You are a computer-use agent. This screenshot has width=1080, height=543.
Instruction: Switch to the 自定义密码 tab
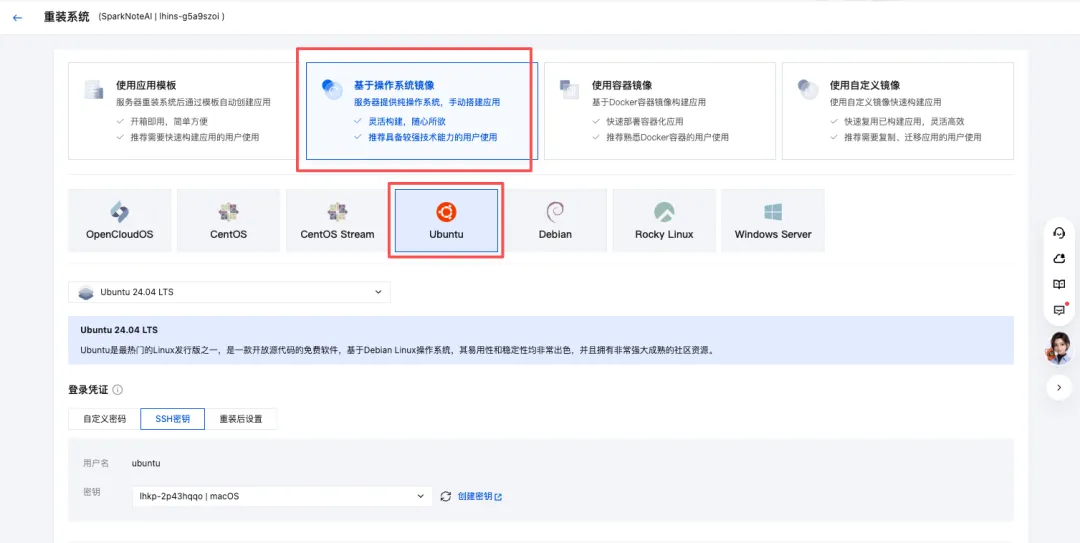pyautogui.click(x=104, y=419)
